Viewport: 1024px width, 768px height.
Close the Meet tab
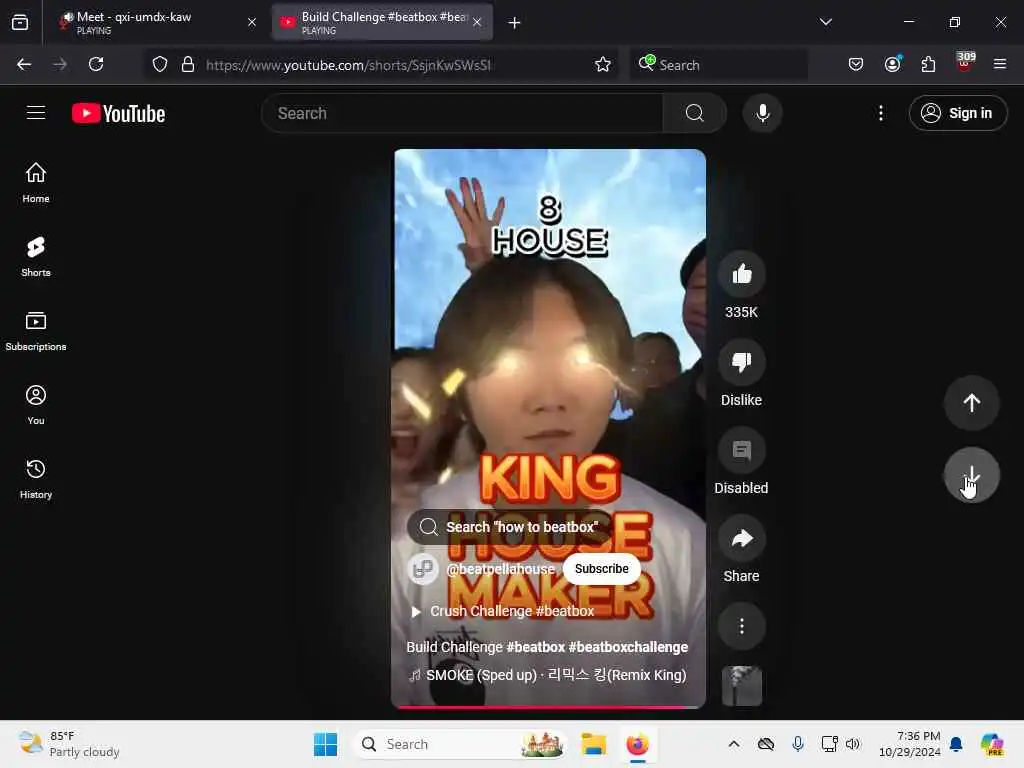[x=252, y=22]
